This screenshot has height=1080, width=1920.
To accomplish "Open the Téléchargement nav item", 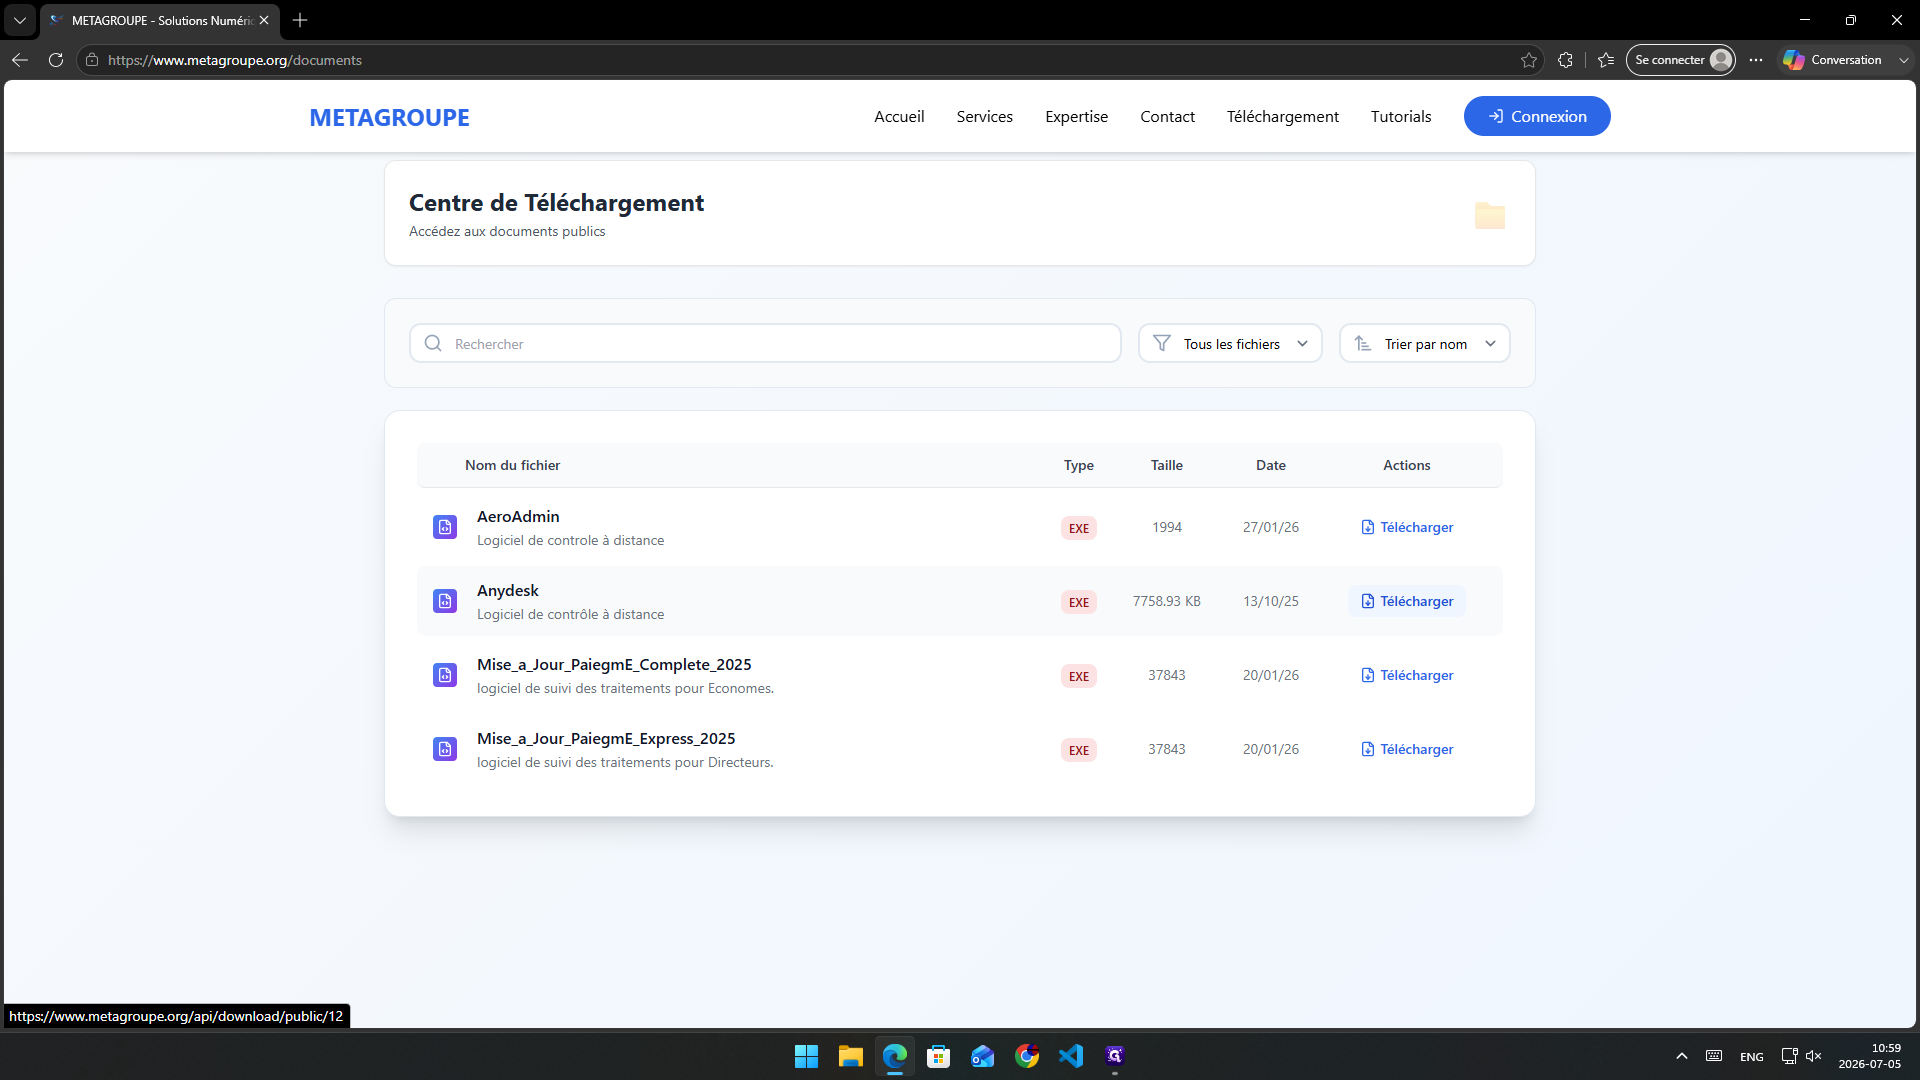I will tap(1282, 116).
